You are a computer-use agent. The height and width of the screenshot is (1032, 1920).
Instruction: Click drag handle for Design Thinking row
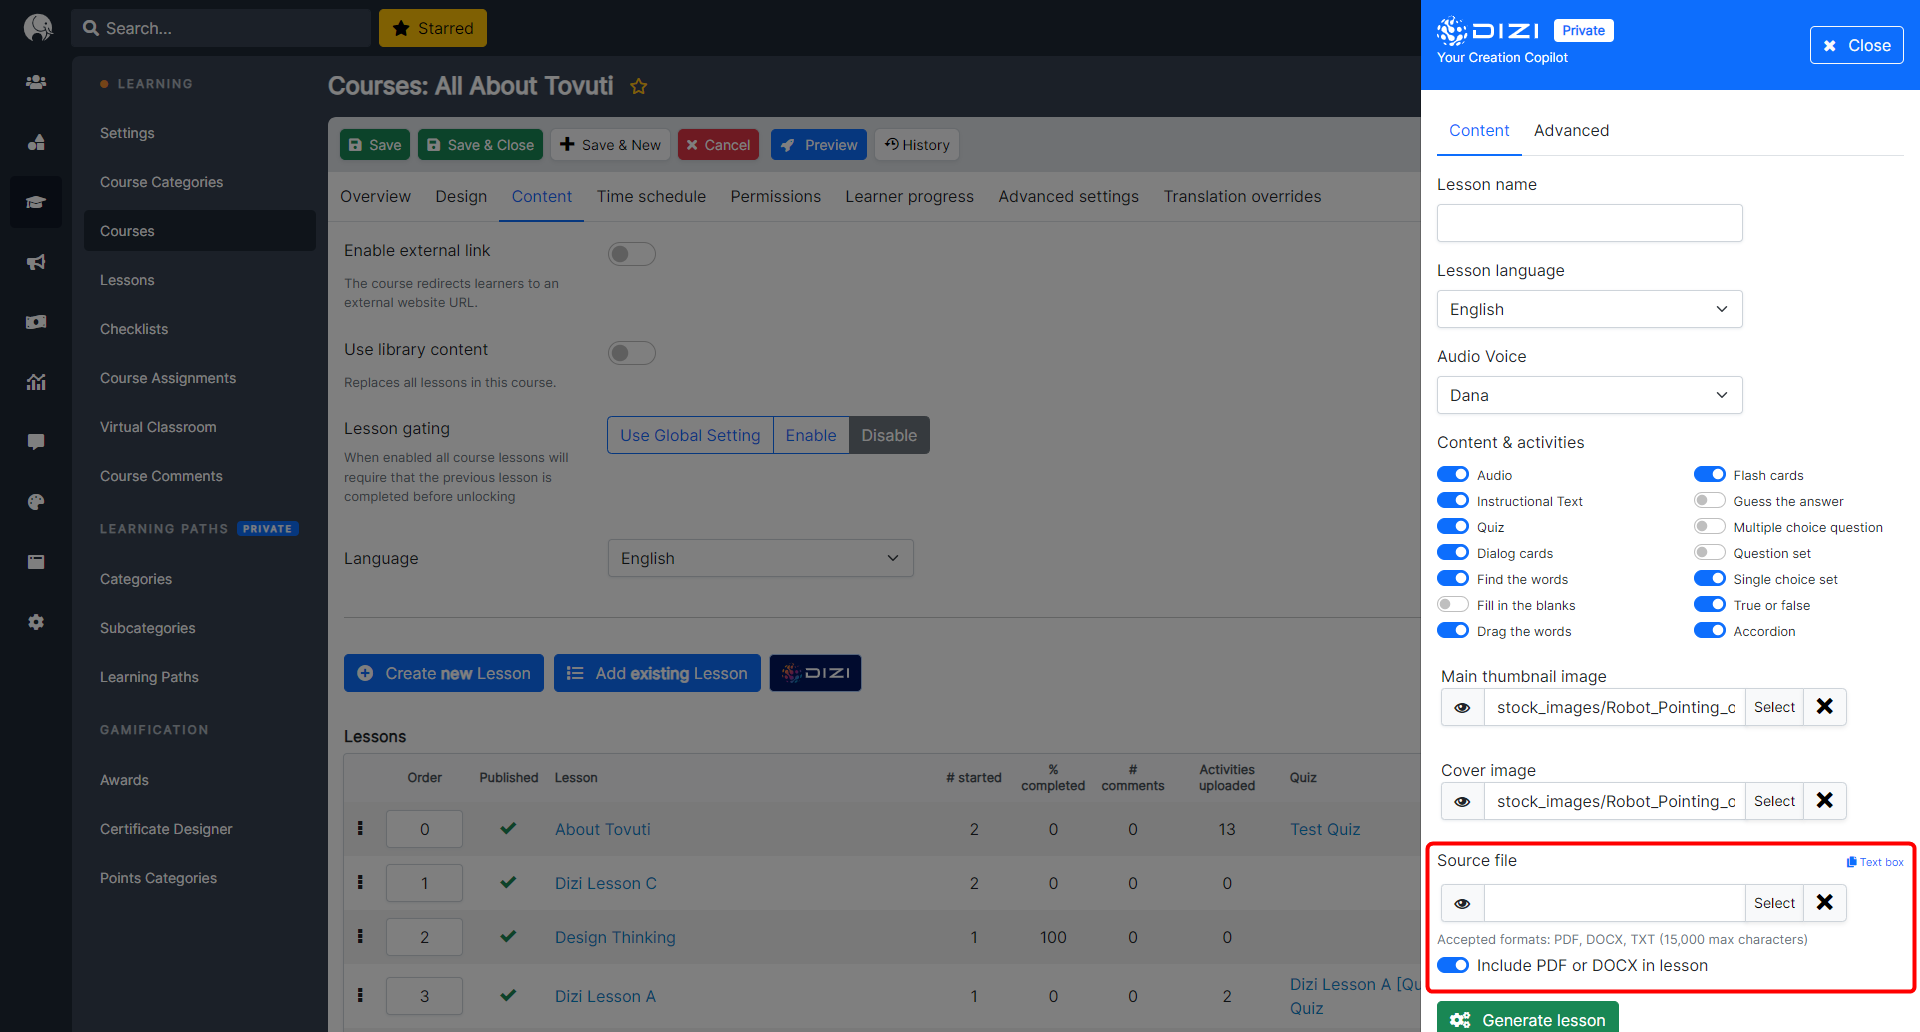(x=360, y=936)
